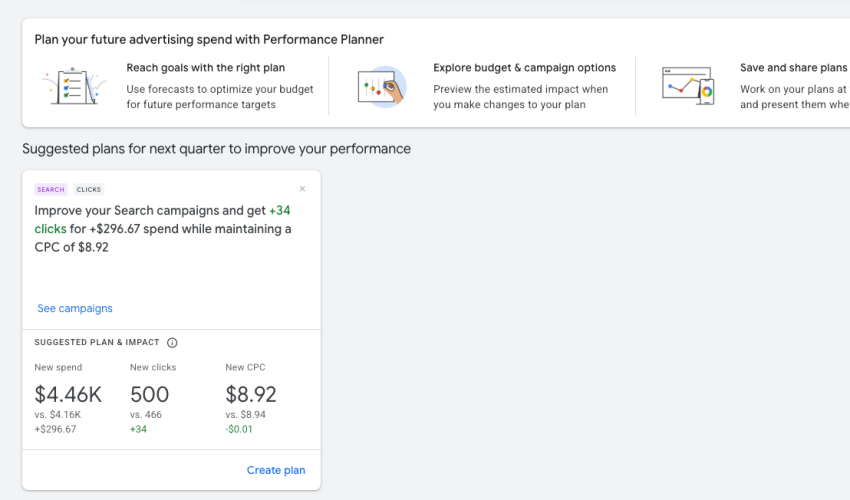850x500 pixels.
Task: Click the $4.46K New spend value
Action: click(68, 394)
